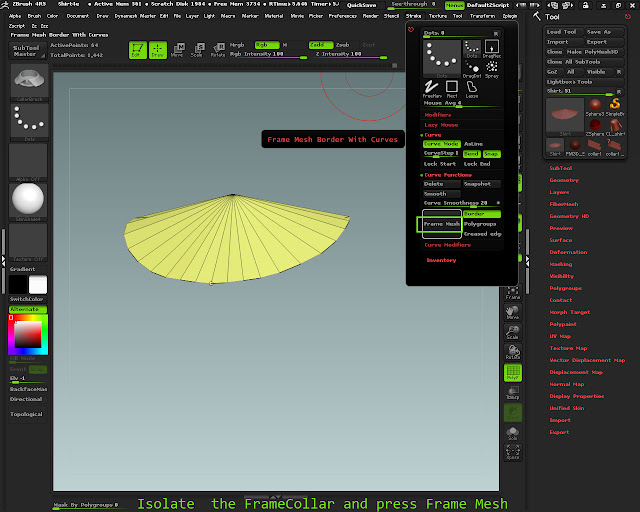Toggle the Border option for Frame Mesh
Viewport: 640px width, 512px height.
482,214
